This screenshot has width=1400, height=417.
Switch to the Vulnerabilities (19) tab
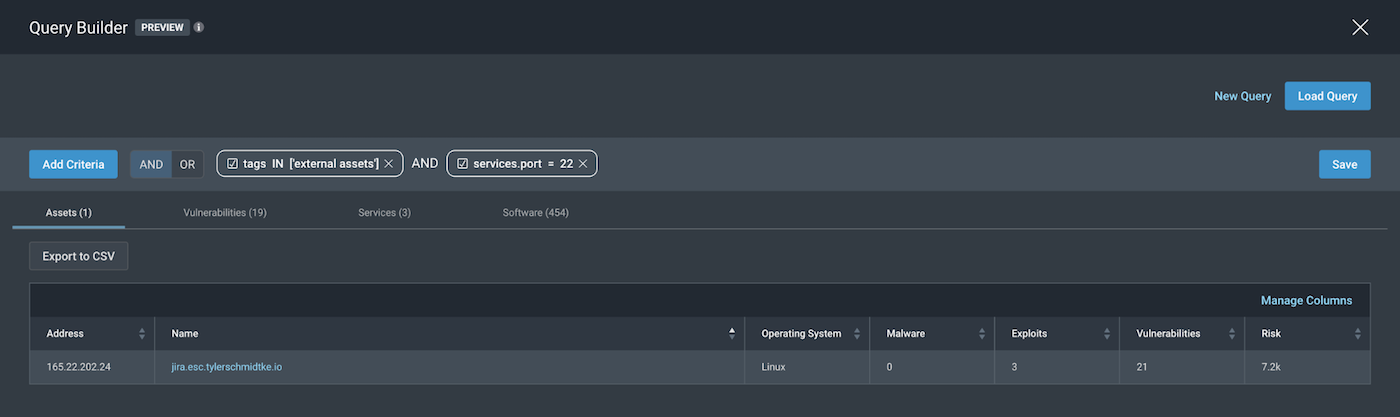click(225, 213)
